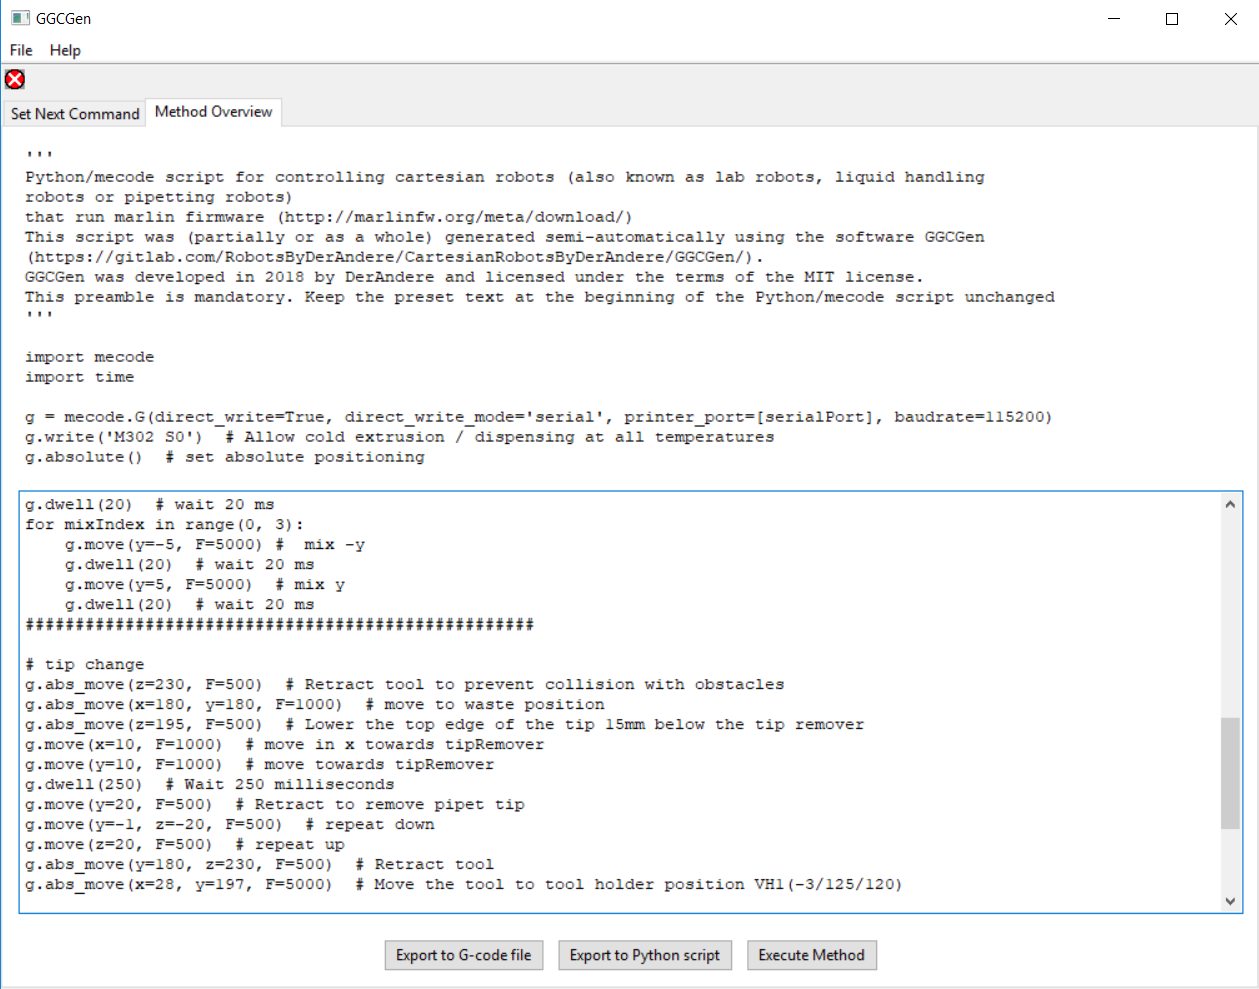Click the 'Wait 250 milliseconds' dwell line

210,785
